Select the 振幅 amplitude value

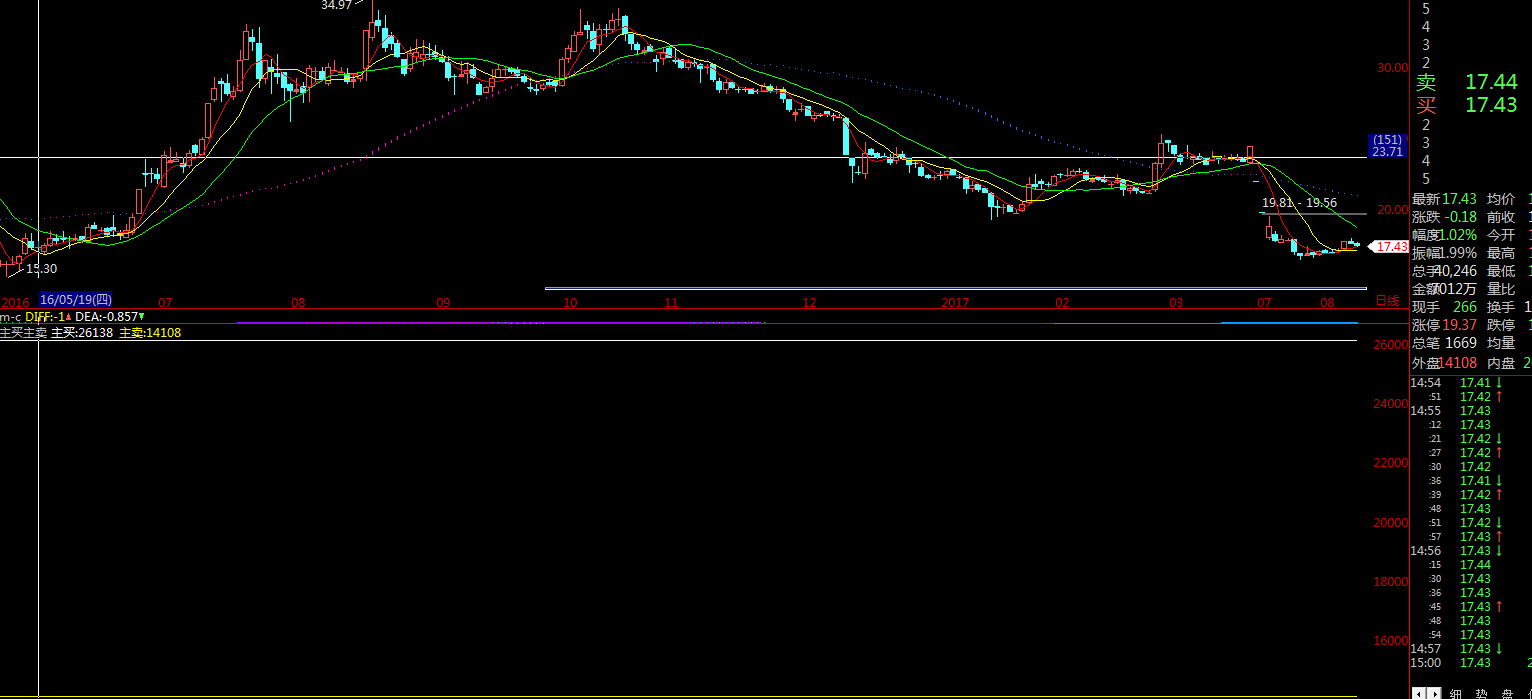[x=1458, y=253]
